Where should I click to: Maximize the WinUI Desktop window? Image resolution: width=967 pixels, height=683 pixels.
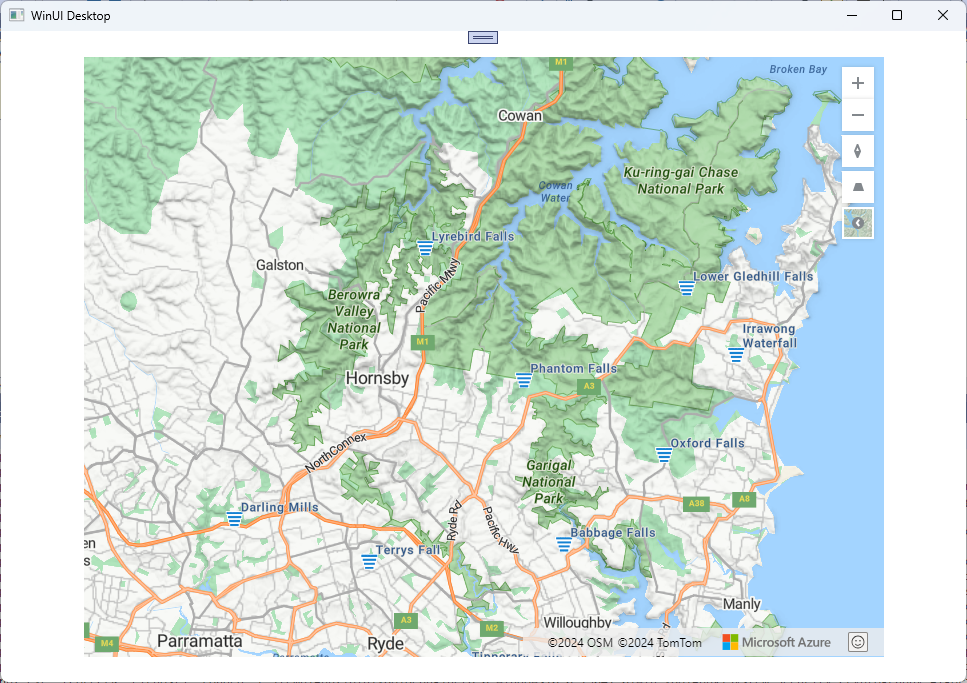click(897, 15)
